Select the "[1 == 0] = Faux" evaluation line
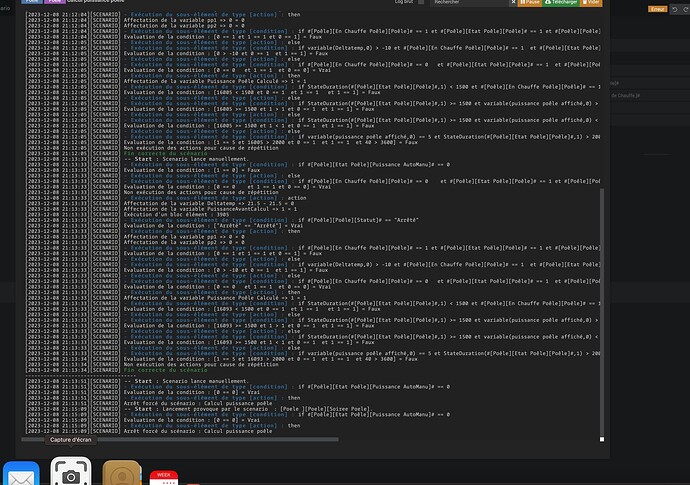Viewport: 690px width, 485px height. coord(192,170)
